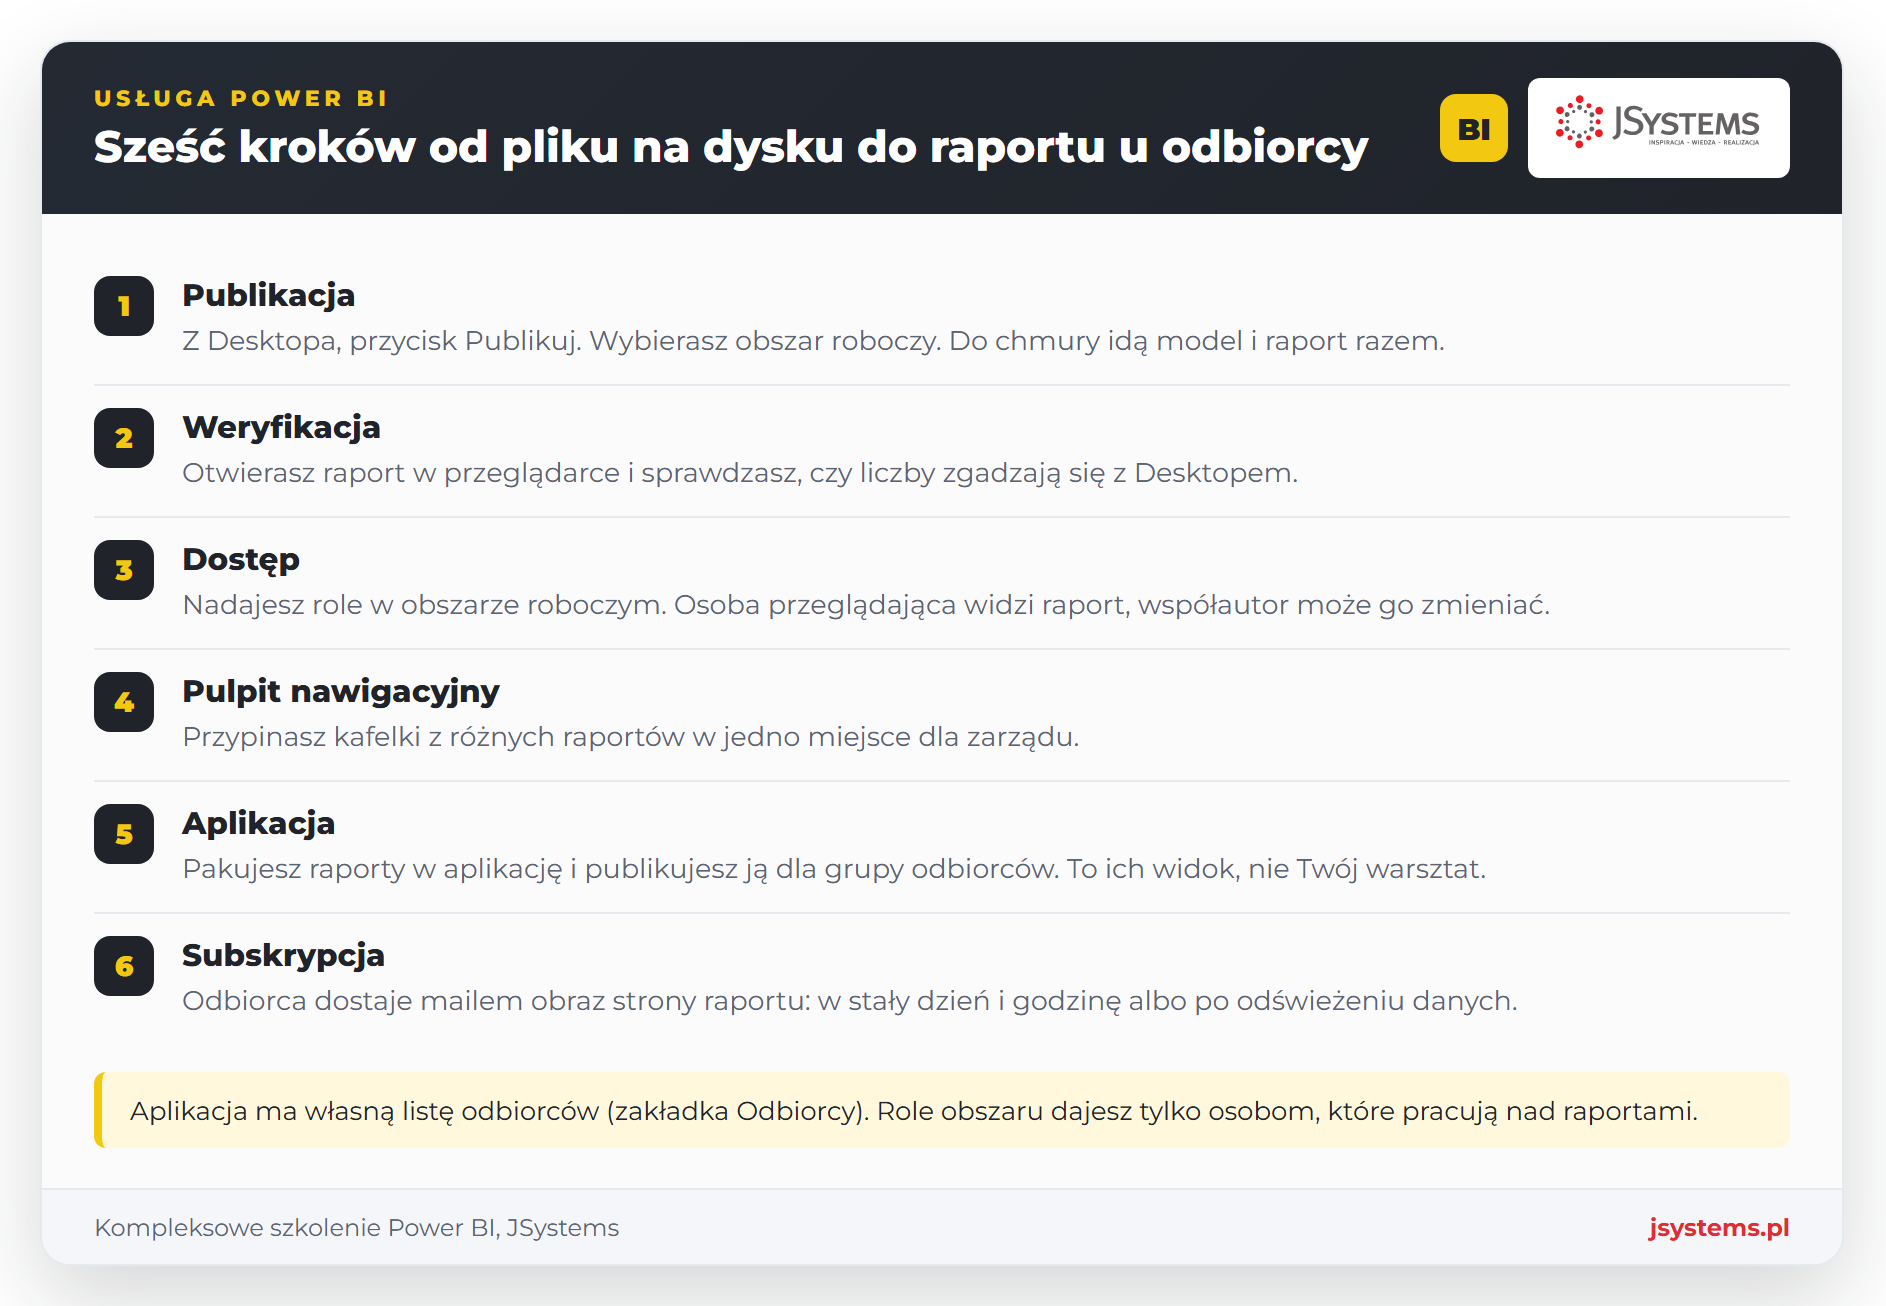The image size is (1886, 1306).
Task: Click the heading 'Dostęp'
Action: point(240,560)
